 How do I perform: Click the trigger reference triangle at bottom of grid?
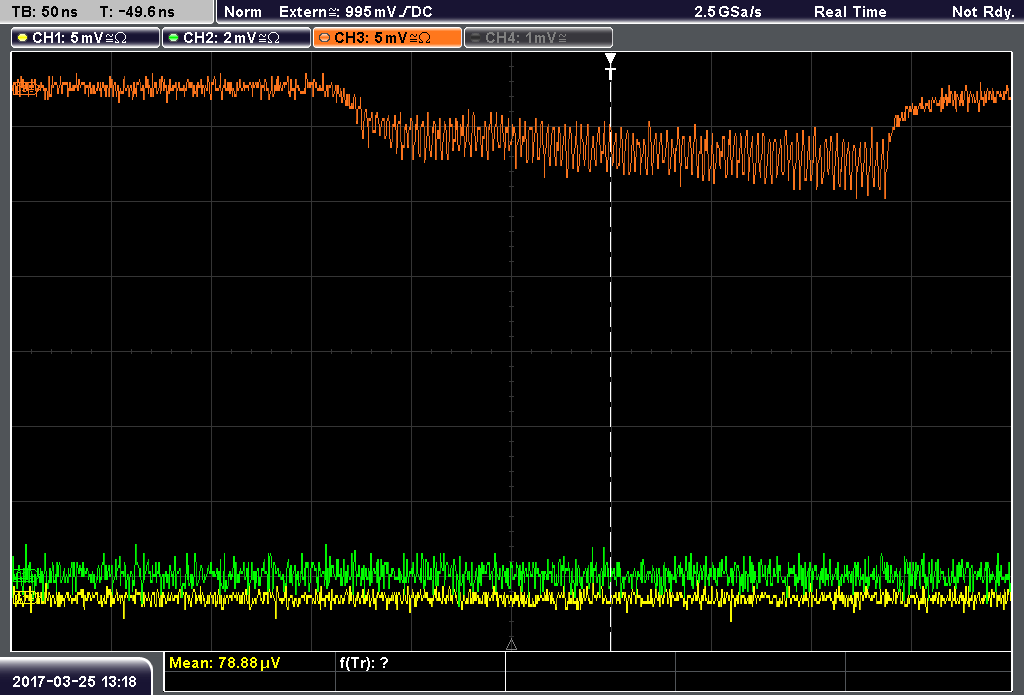(x=511, y=645)
